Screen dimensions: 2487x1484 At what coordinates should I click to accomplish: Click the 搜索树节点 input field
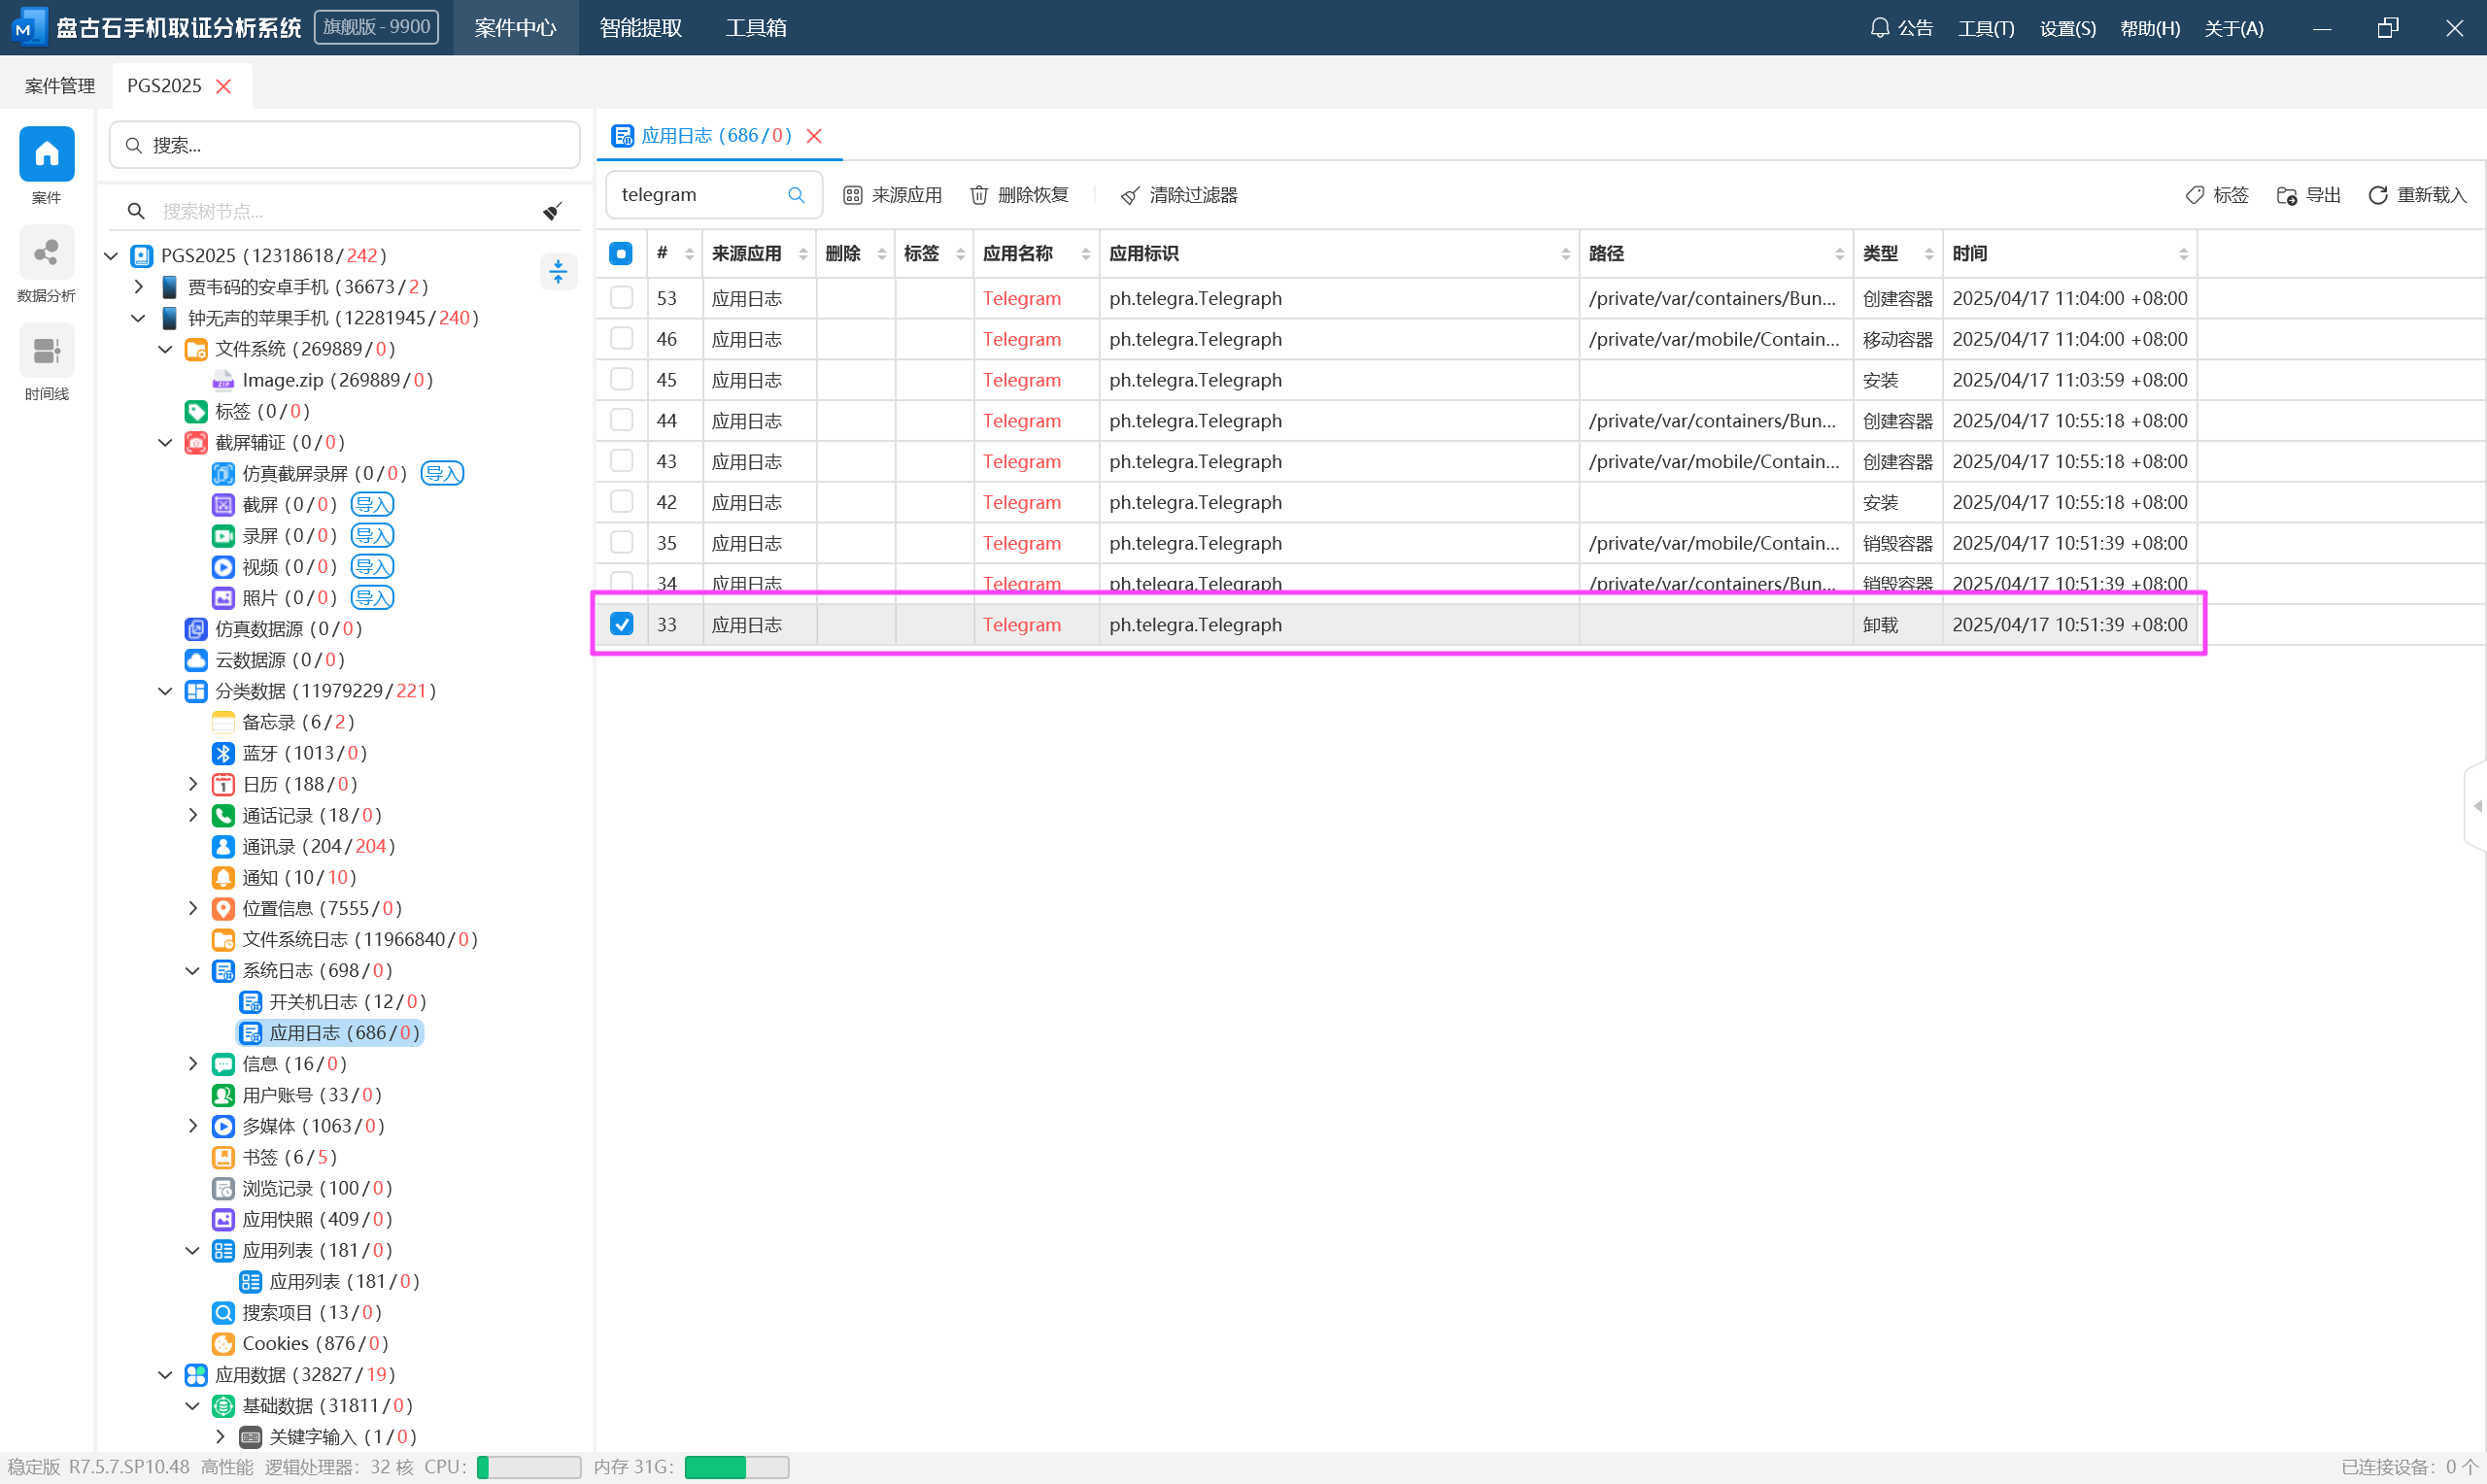click(345, 211)
